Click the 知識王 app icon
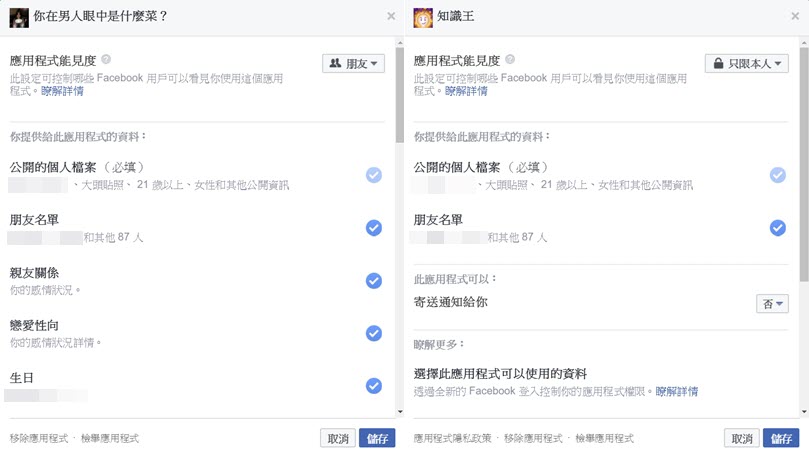 [423, 16]
